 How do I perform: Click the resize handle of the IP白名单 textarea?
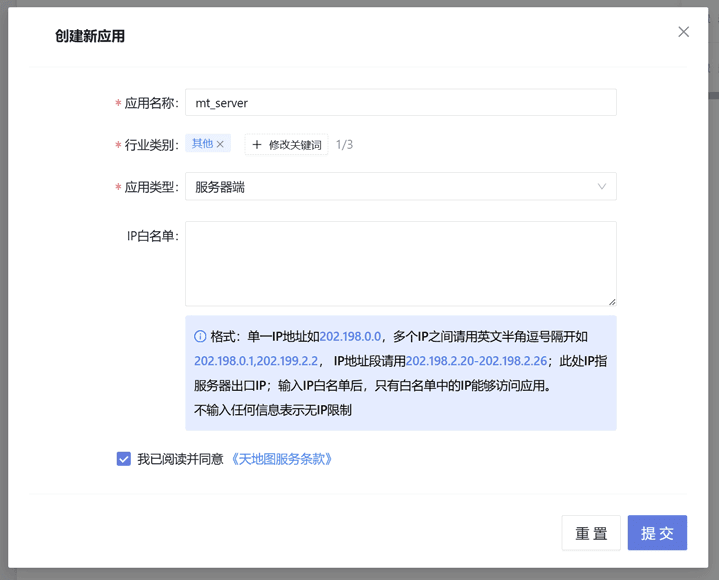pyautogui.click(x=611, y=300)
